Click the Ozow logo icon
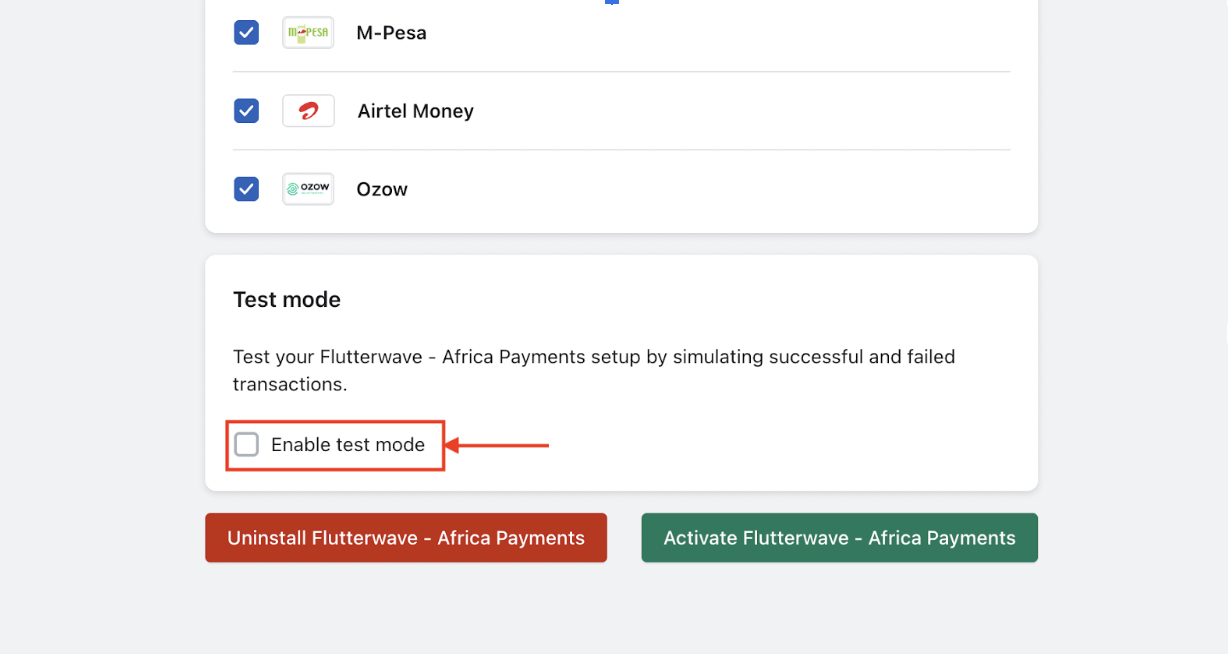Image resolution: width=1228 pixels, height=654 pixels. pos(308,189)
